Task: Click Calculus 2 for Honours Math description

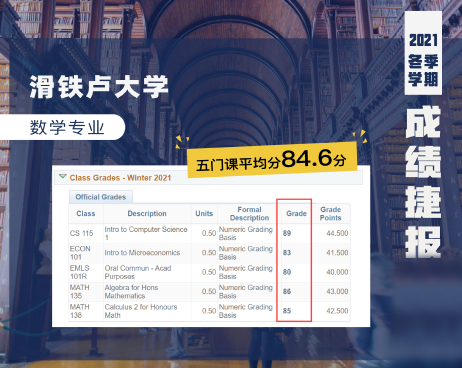Action: coord(141,311)
